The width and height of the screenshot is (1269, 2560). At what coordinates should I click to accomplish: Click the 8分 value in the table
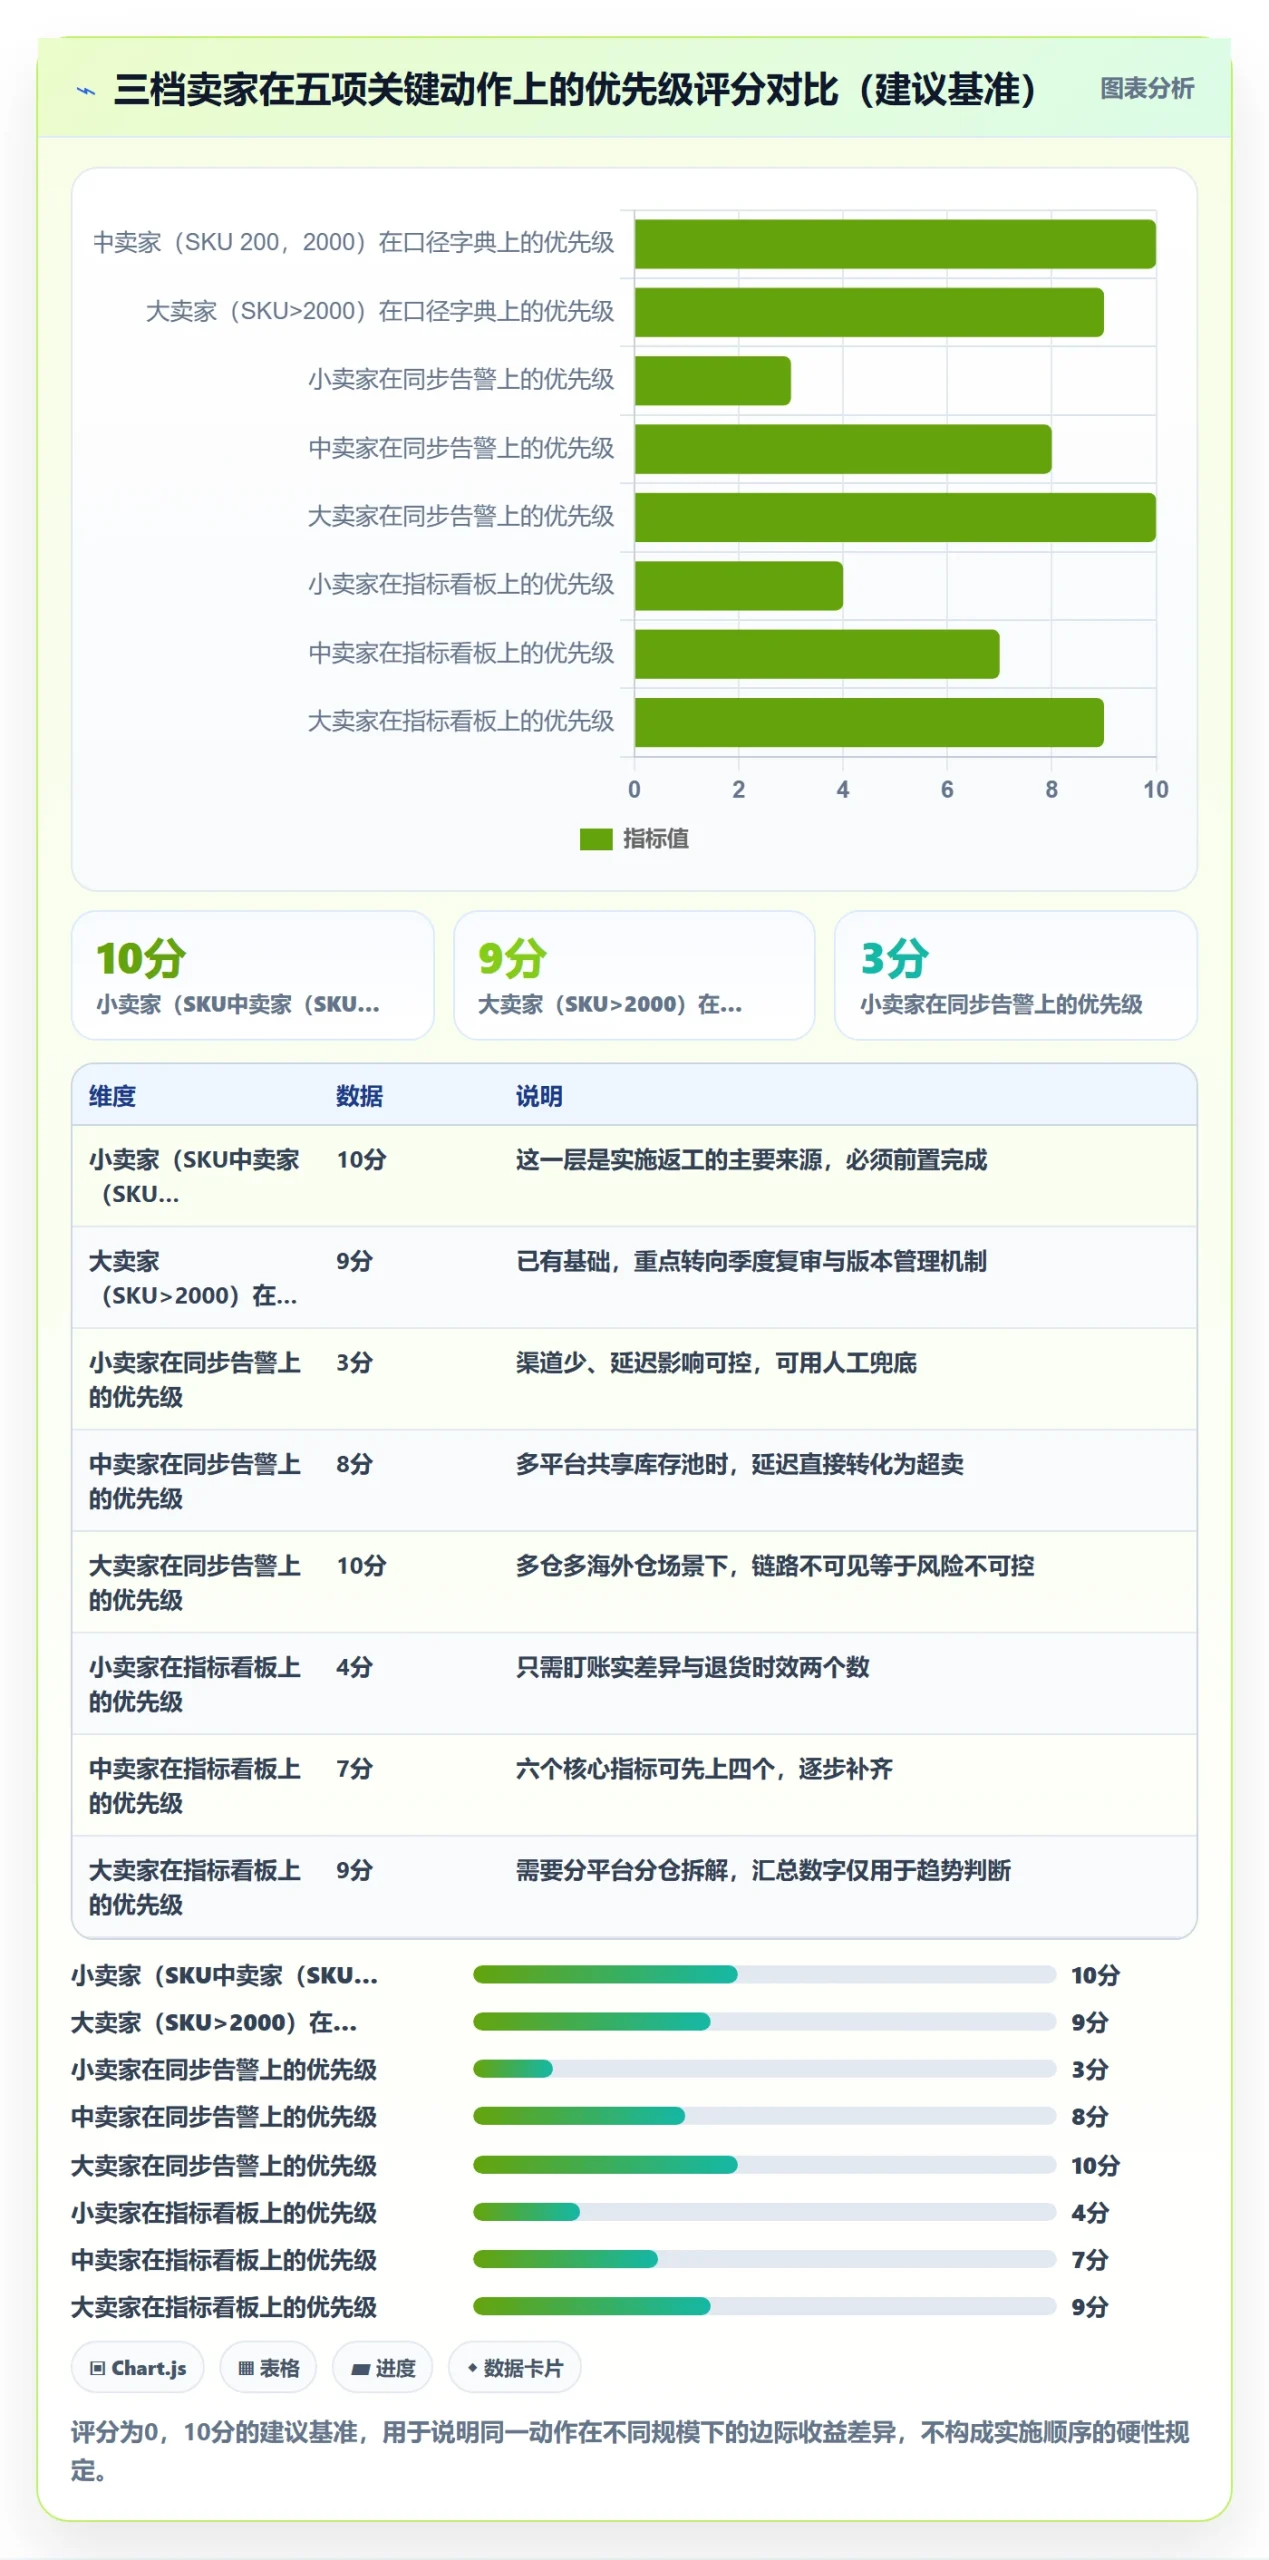point(354,1465)
